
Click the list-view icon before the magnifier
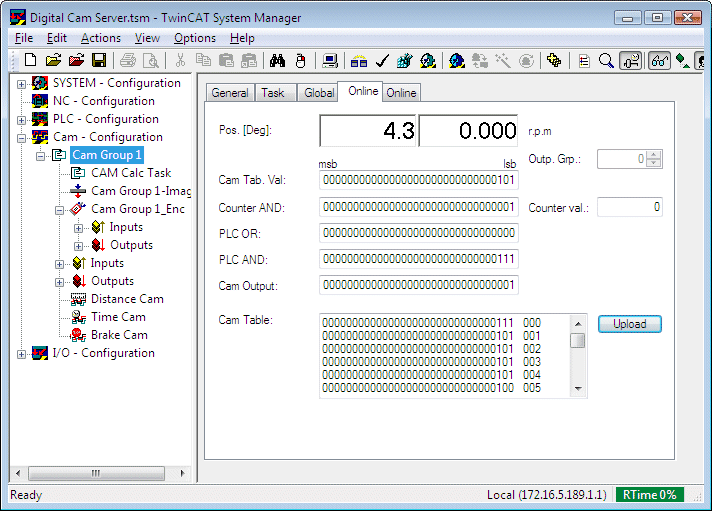(x=584, y=60)
